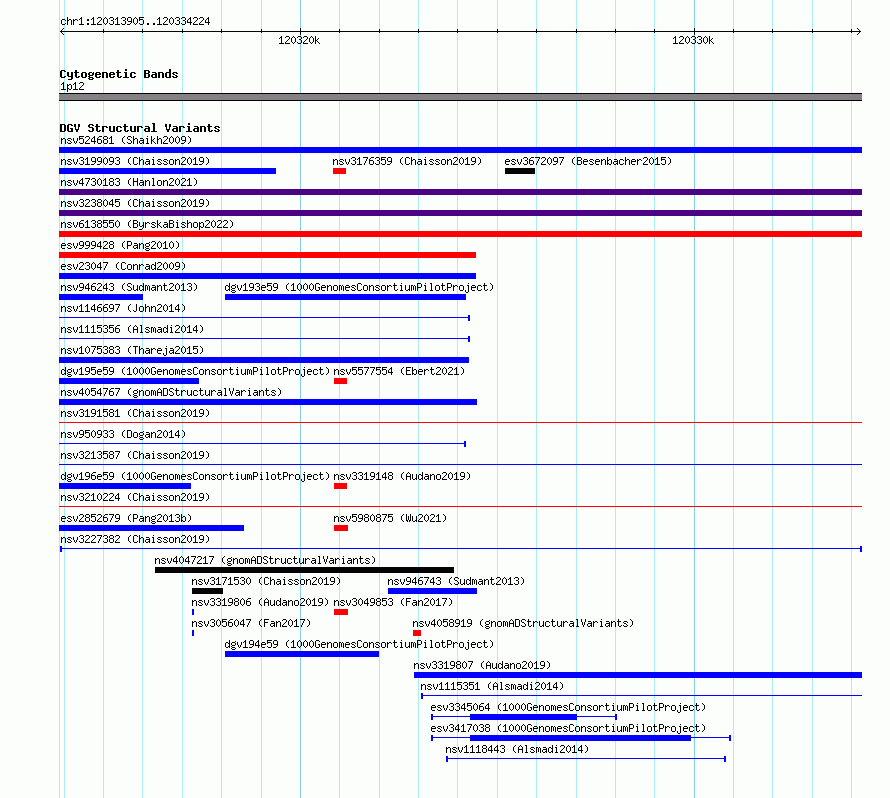890x798 pixels.
Task: Click esv3345064 variant label
Action: point(568,707)
